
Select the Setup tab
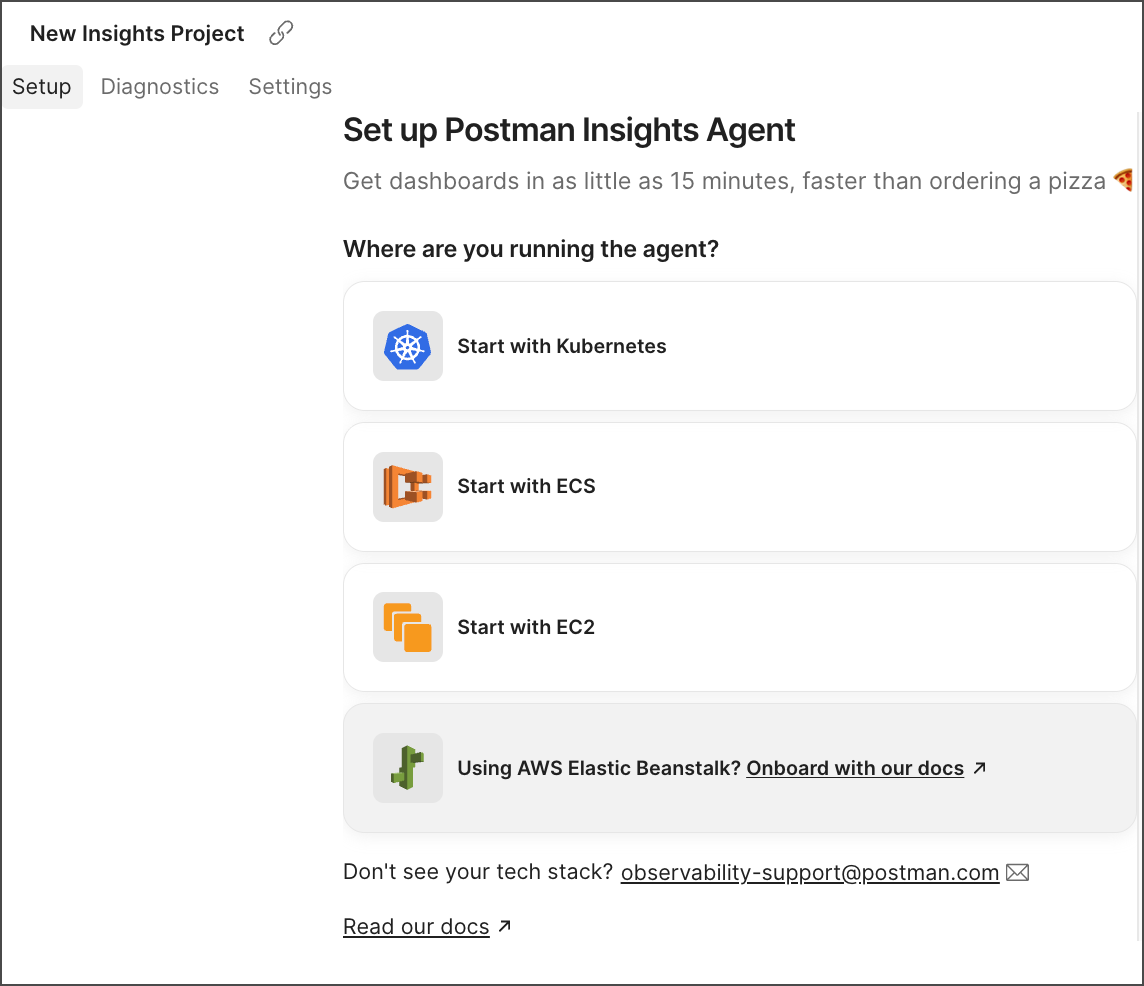tap(42, 87)
